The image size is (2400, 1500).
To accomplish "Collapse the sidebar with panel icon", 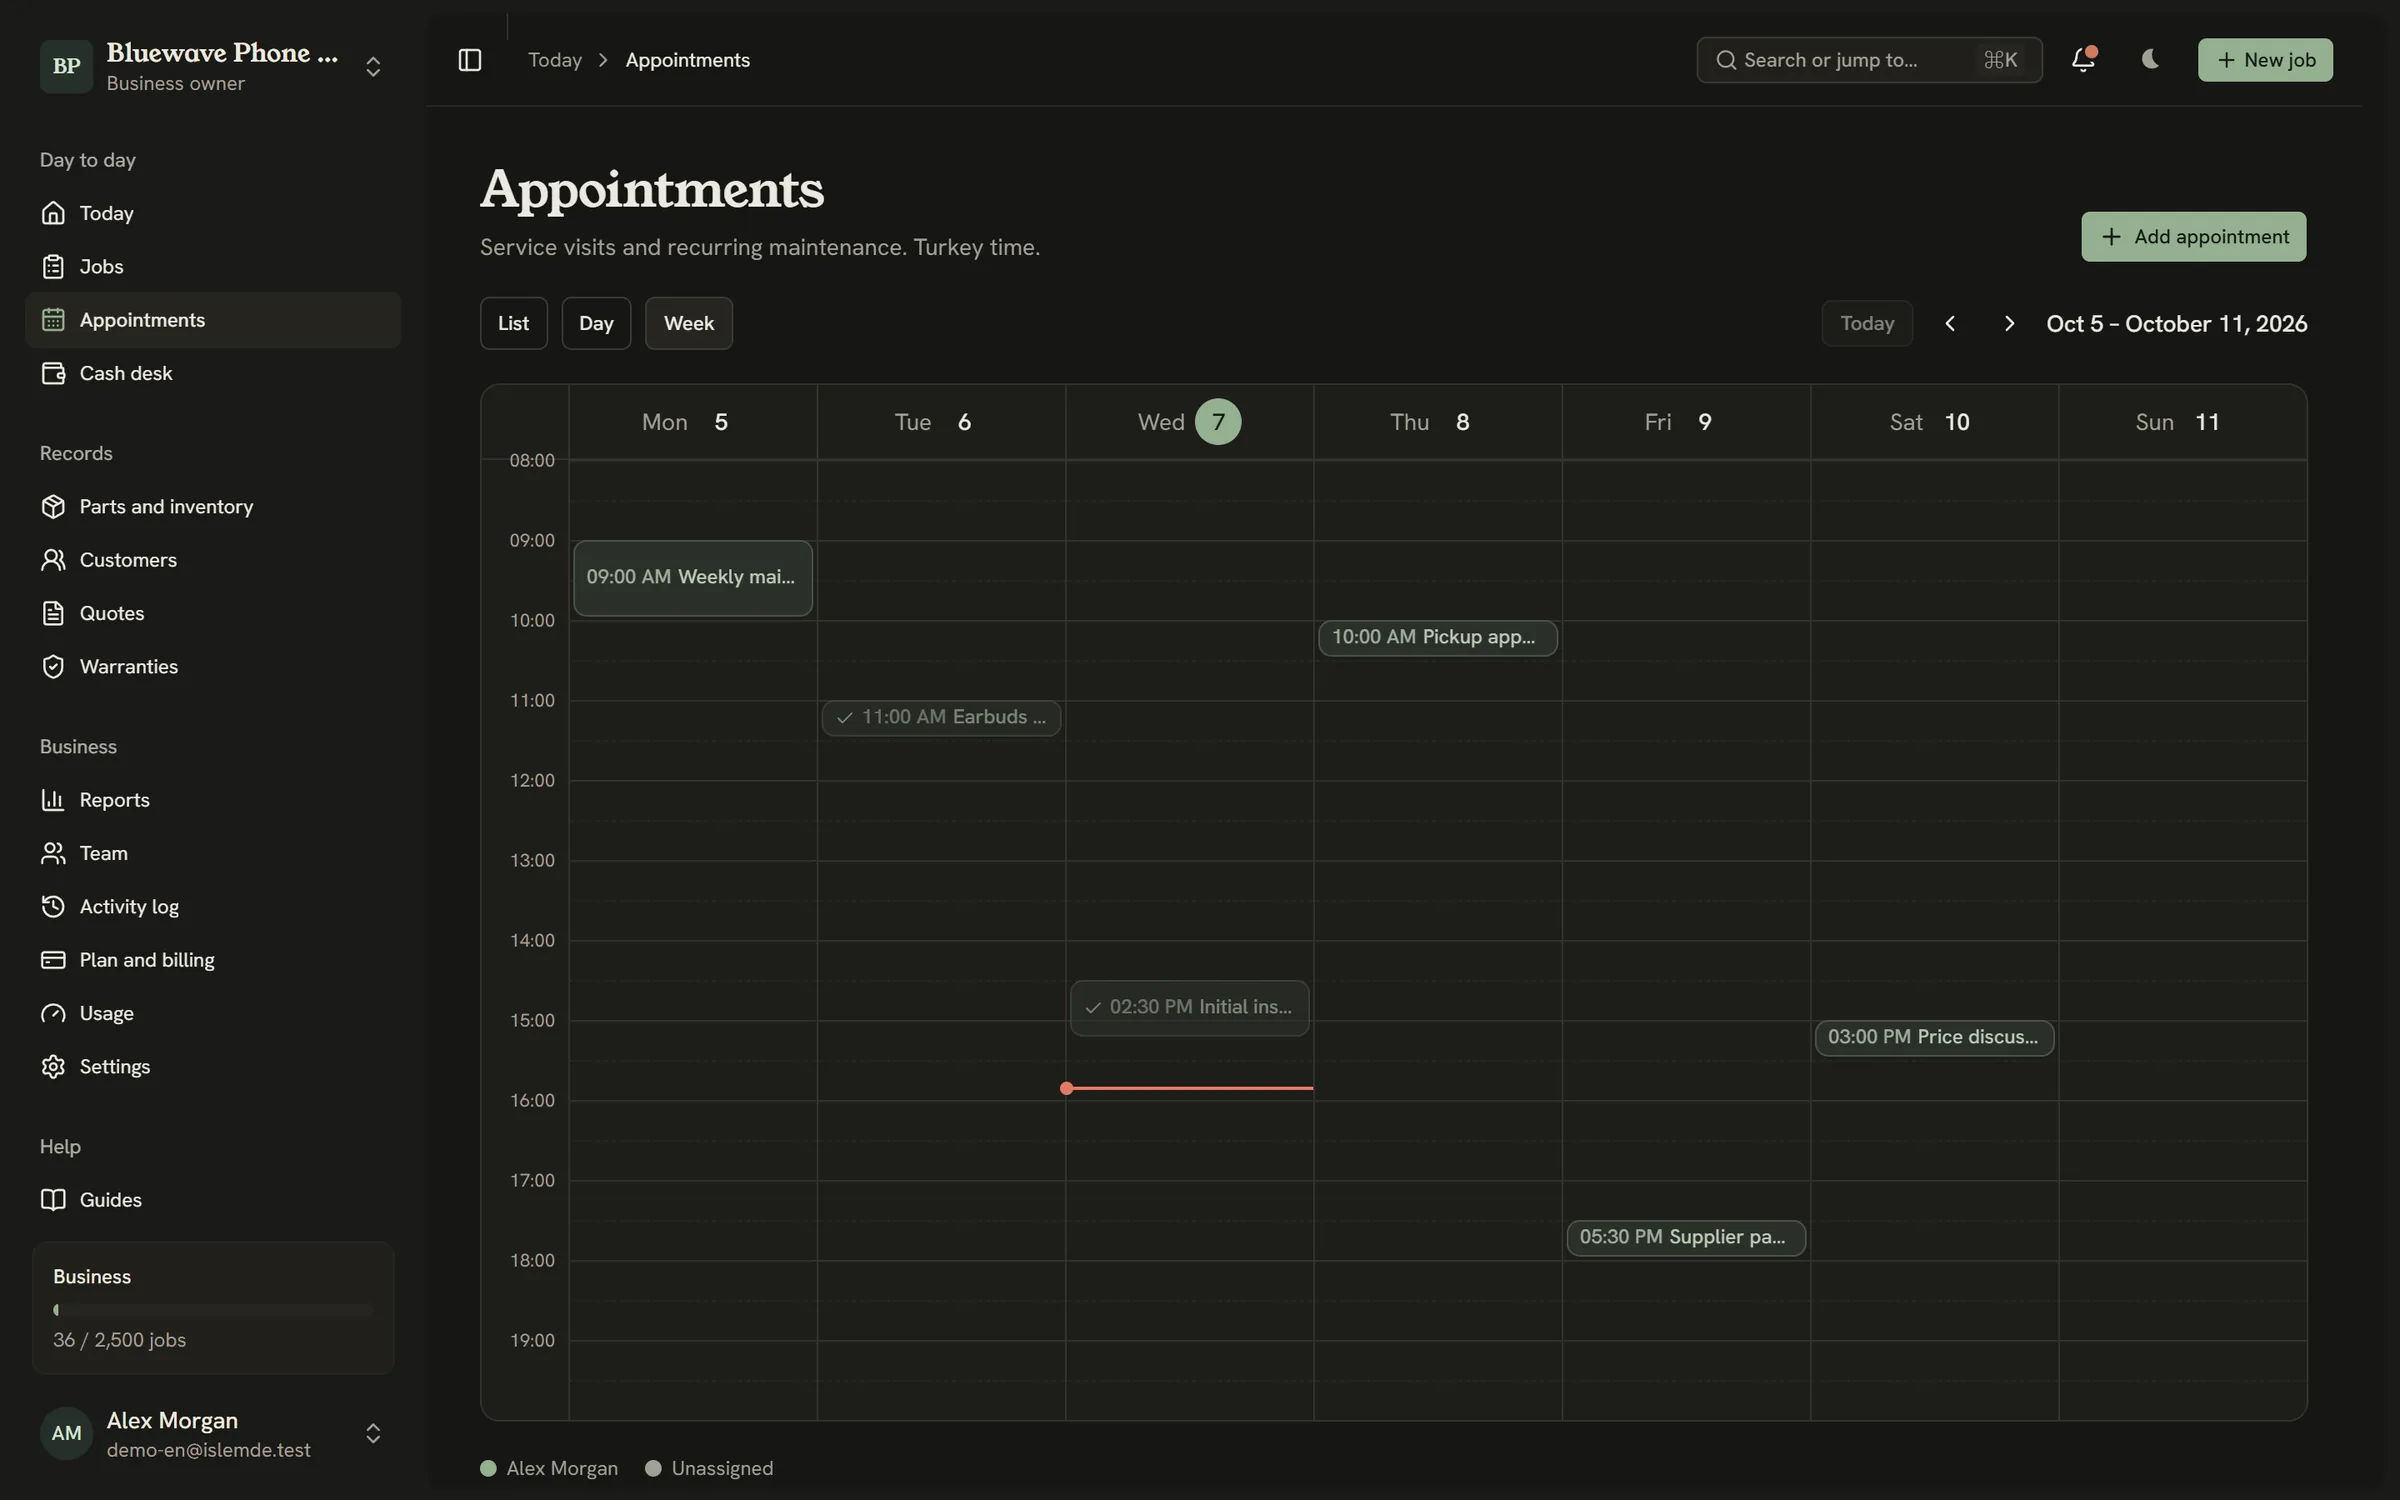I will tap(470, 60).
